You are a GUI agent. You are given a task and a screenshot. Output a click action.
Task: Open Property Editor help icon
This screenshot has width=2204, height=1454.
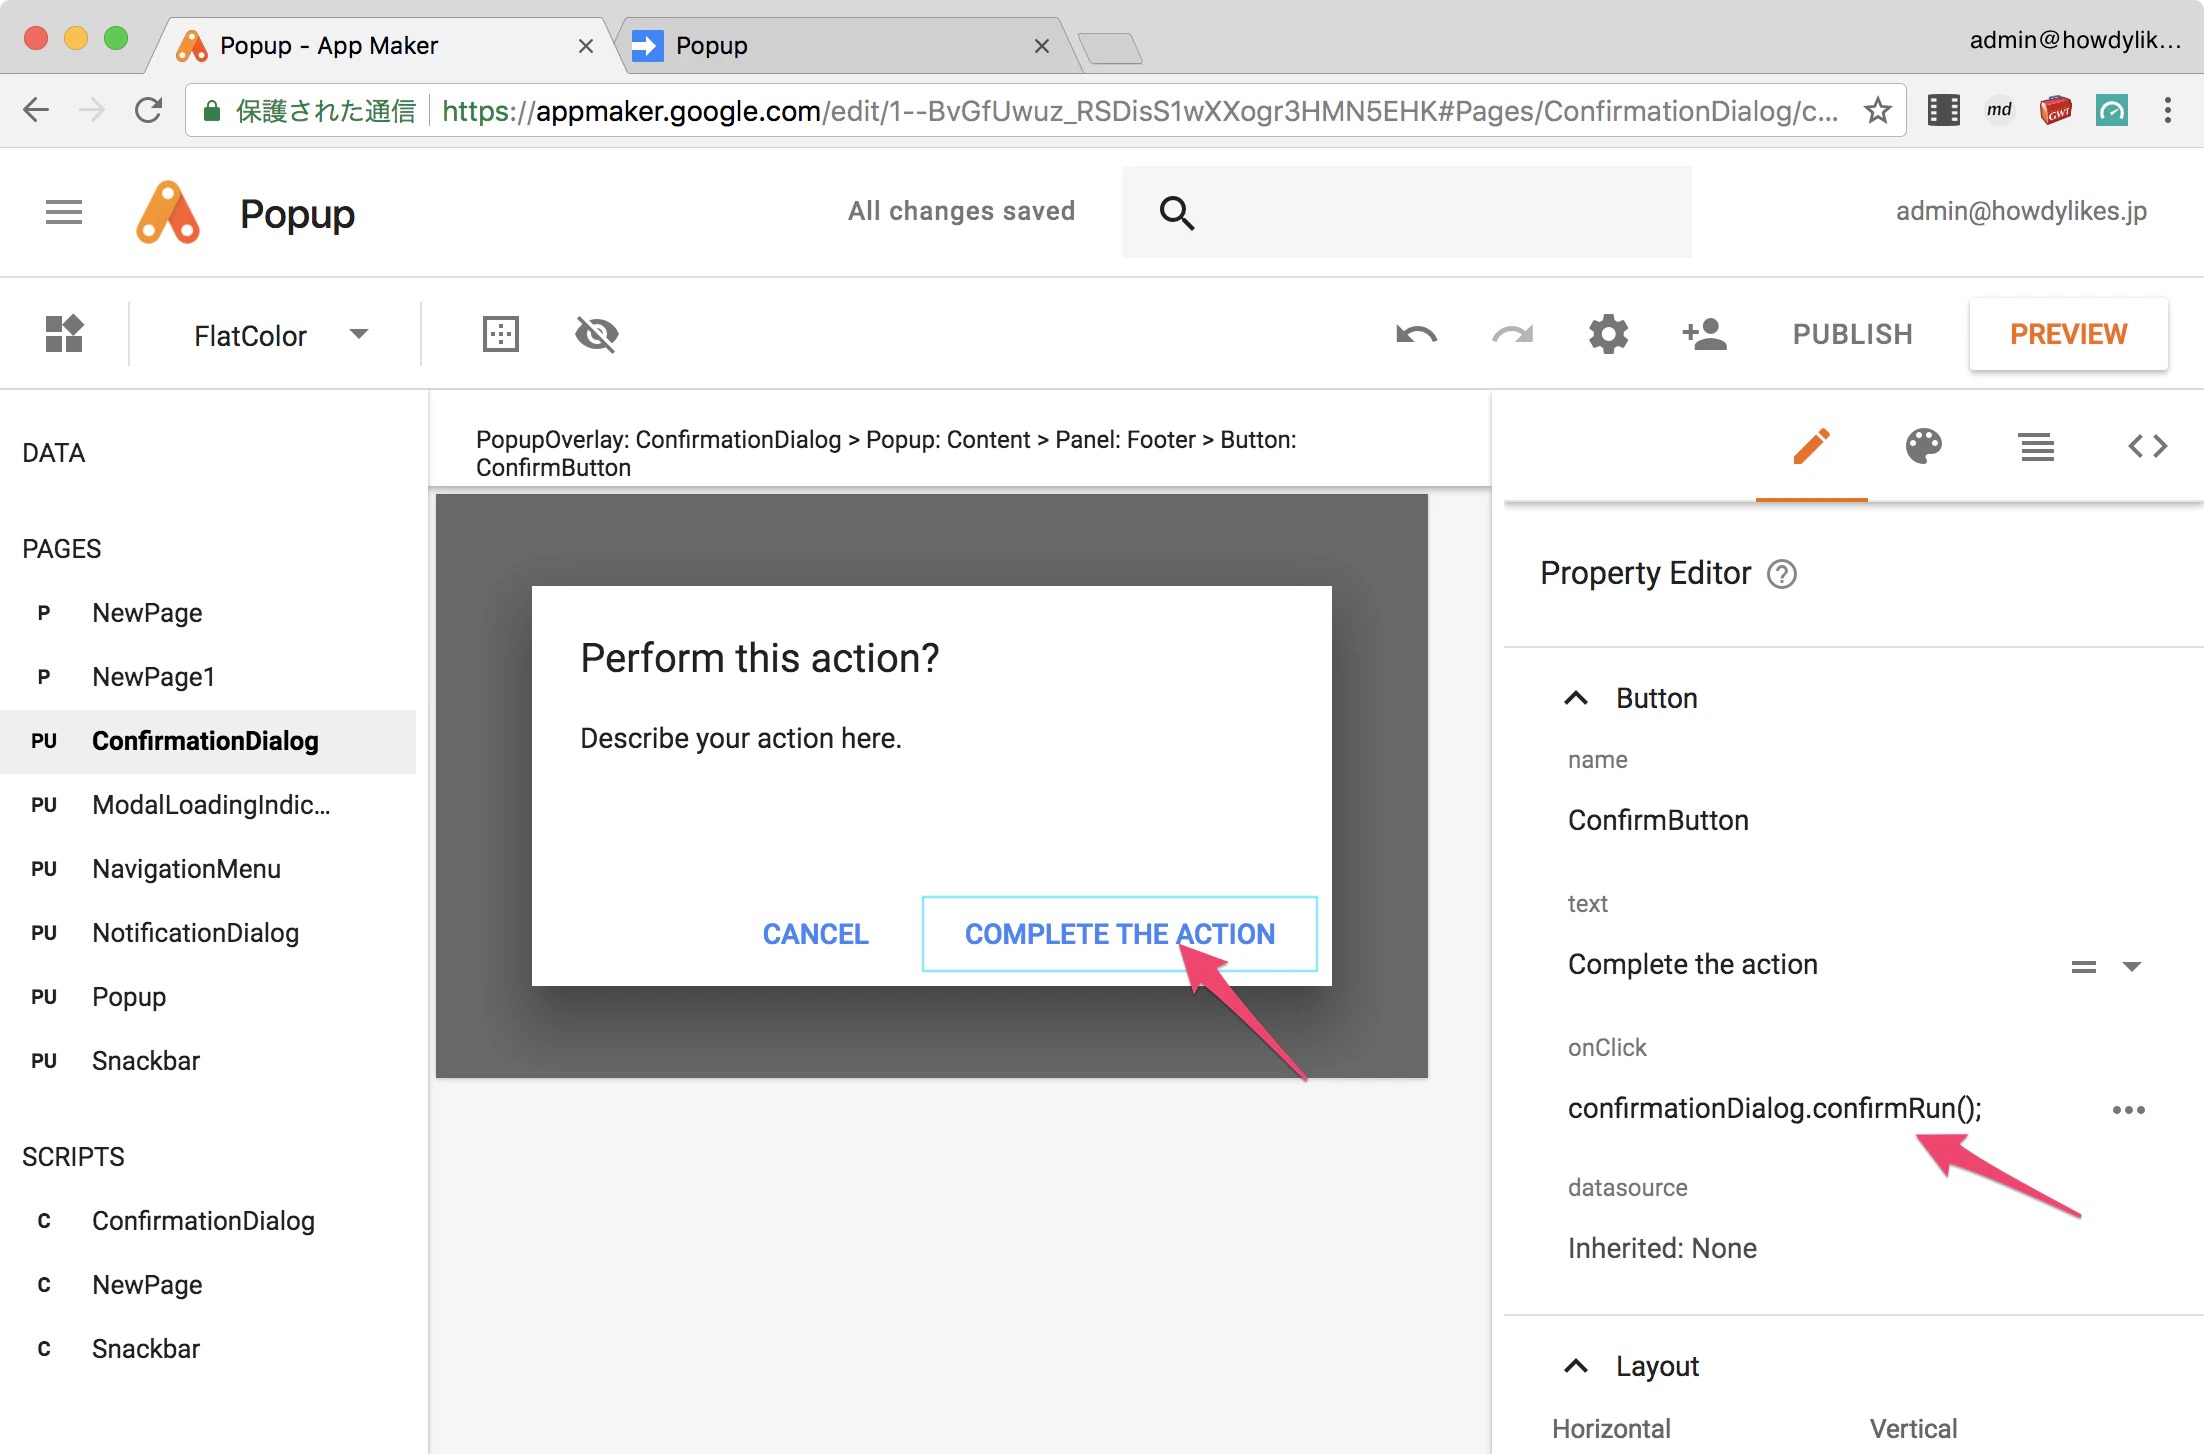(1782, 574)
